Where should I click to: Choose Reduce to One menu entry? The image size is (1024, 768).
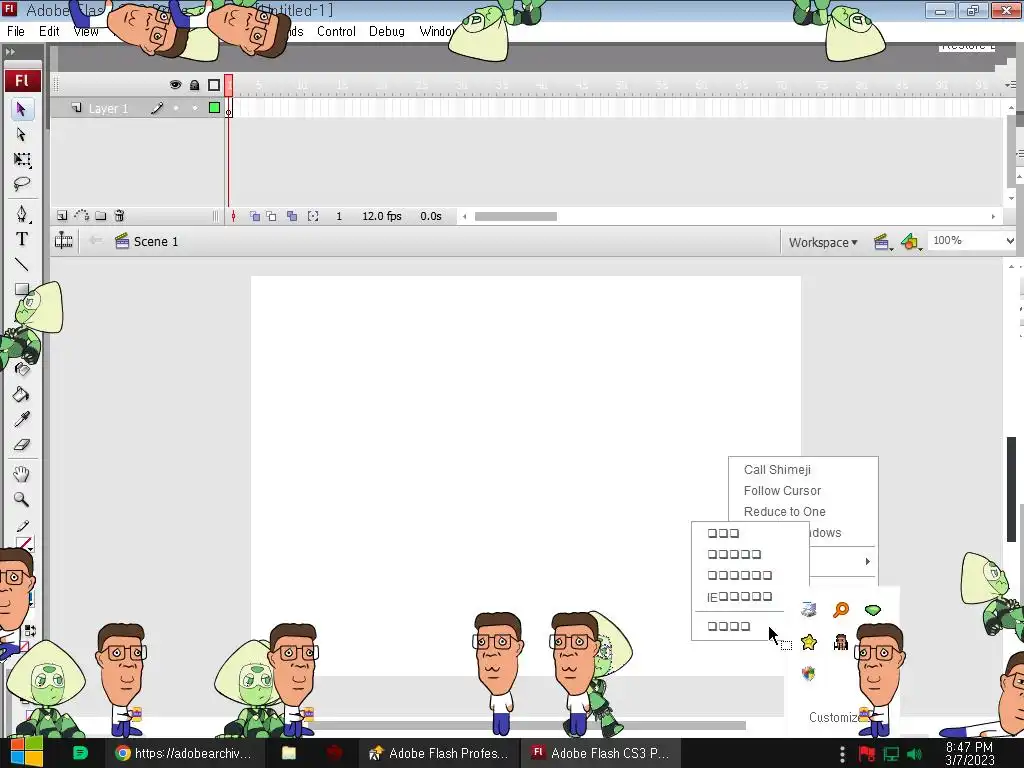pos(784,511)
